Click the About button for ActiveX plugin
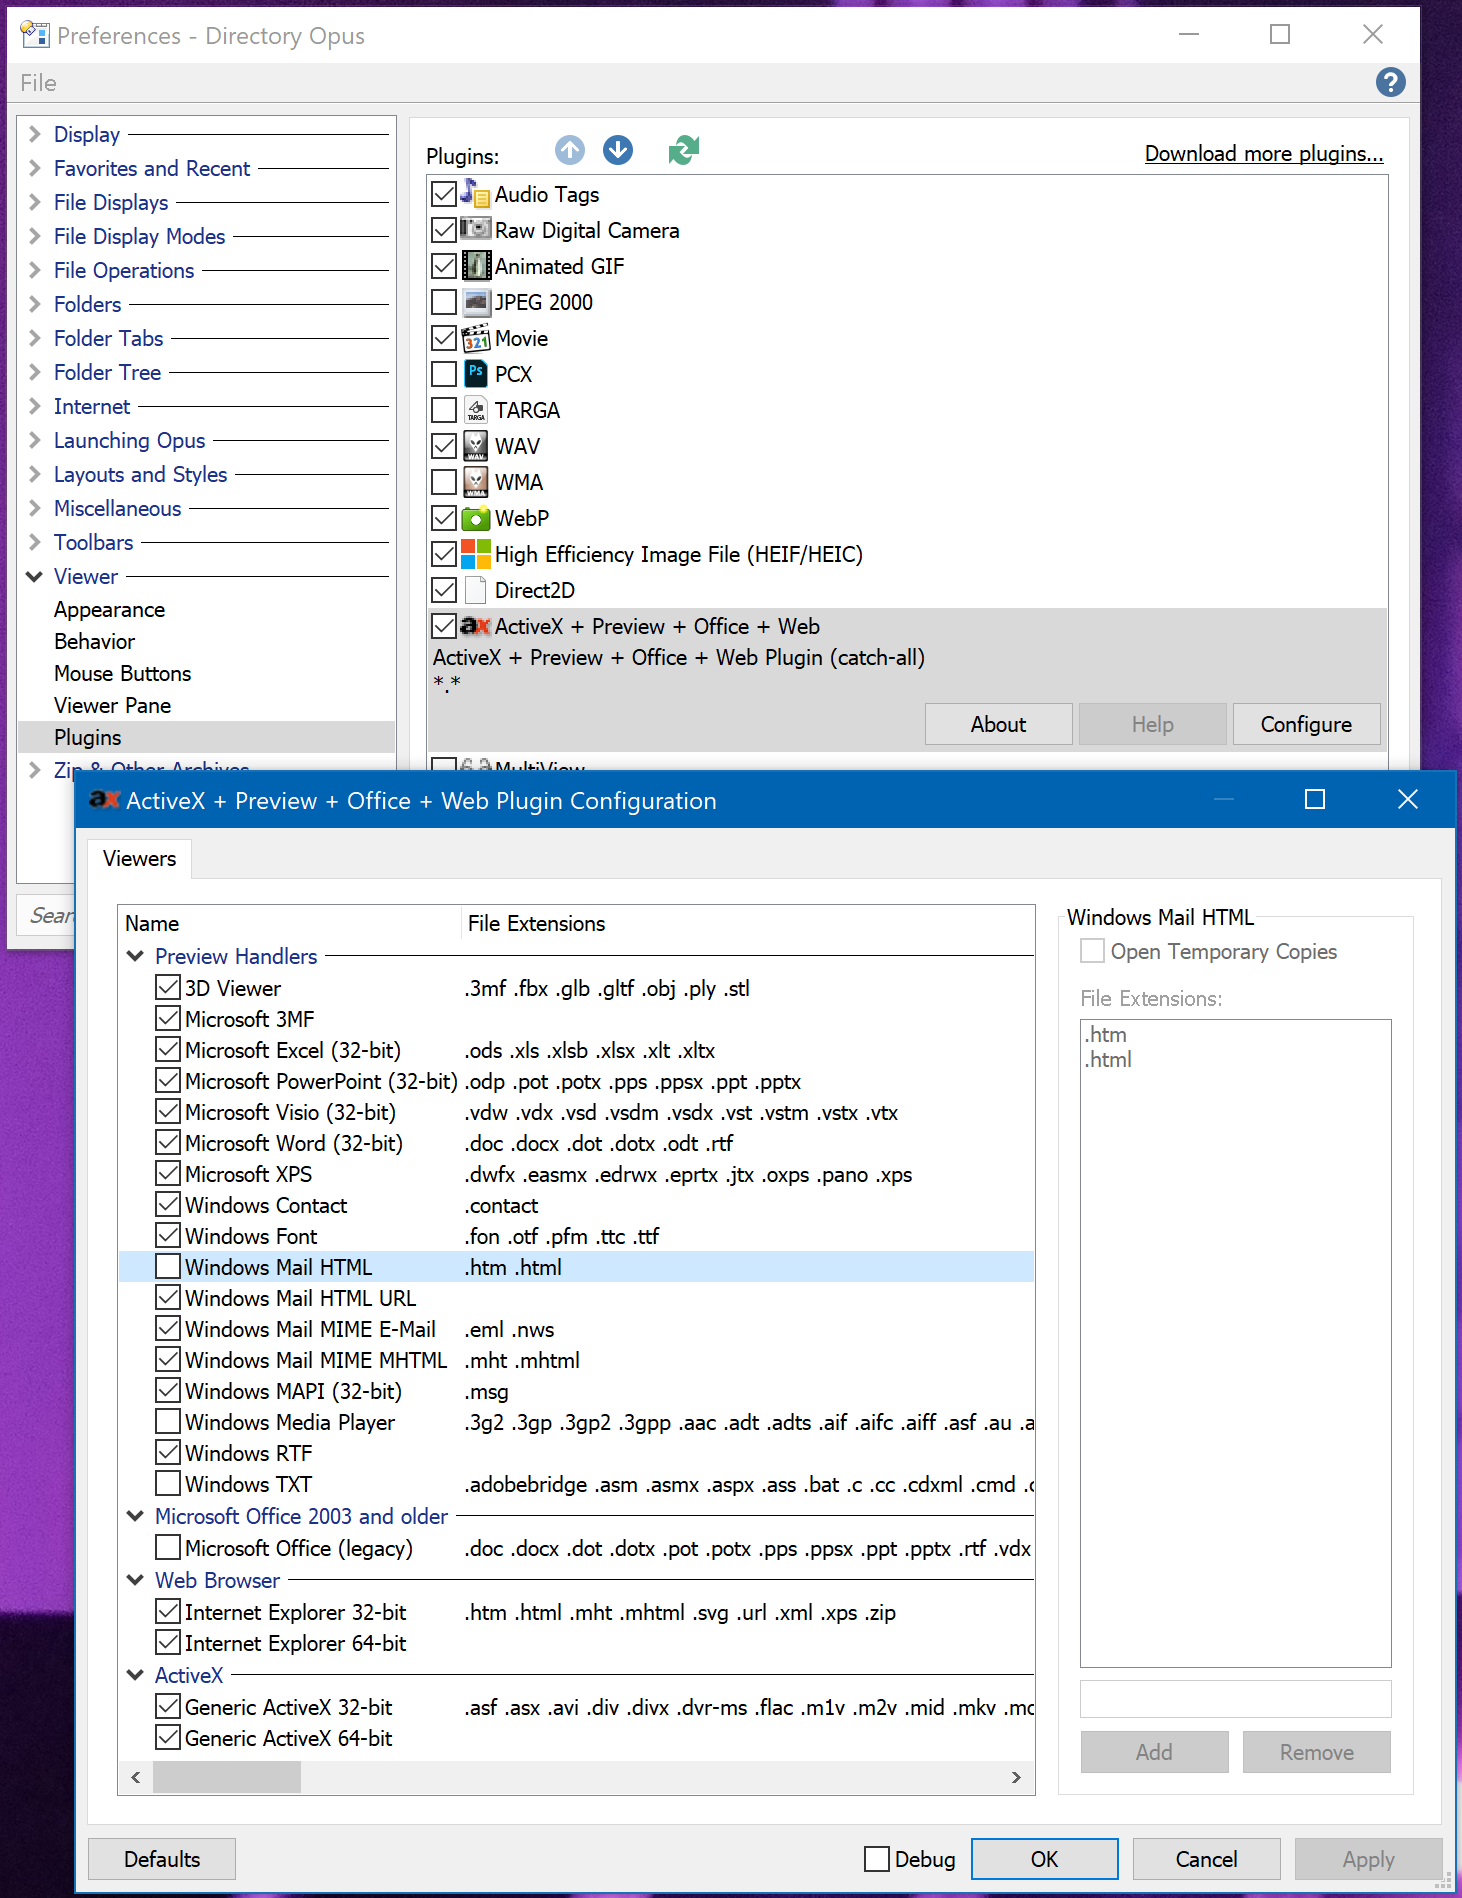1462x1898 pixels. pyautogui.click(x=998, y=724)
